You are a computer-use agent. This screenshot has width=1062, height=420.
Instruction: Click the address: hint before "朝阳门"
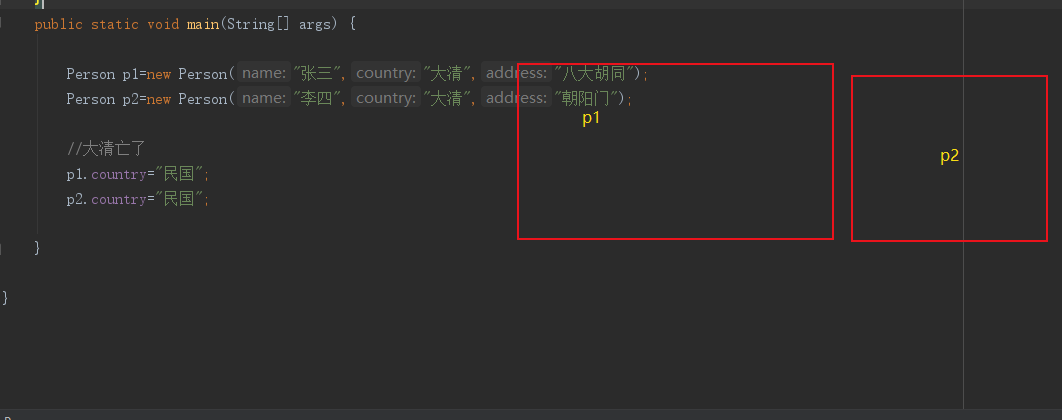tap(517, 98)
